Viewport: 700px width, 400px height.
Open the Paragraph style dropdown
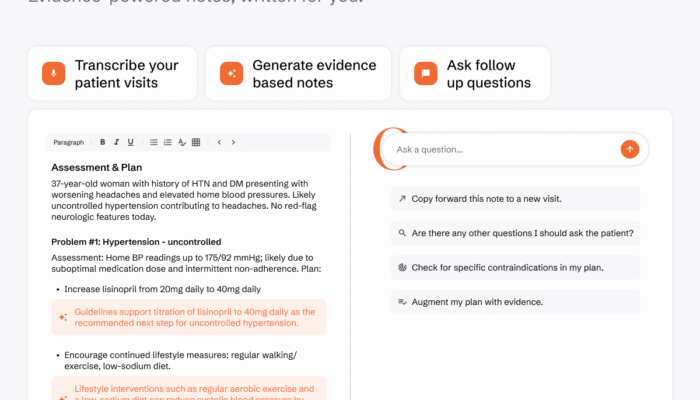(69, 142)
